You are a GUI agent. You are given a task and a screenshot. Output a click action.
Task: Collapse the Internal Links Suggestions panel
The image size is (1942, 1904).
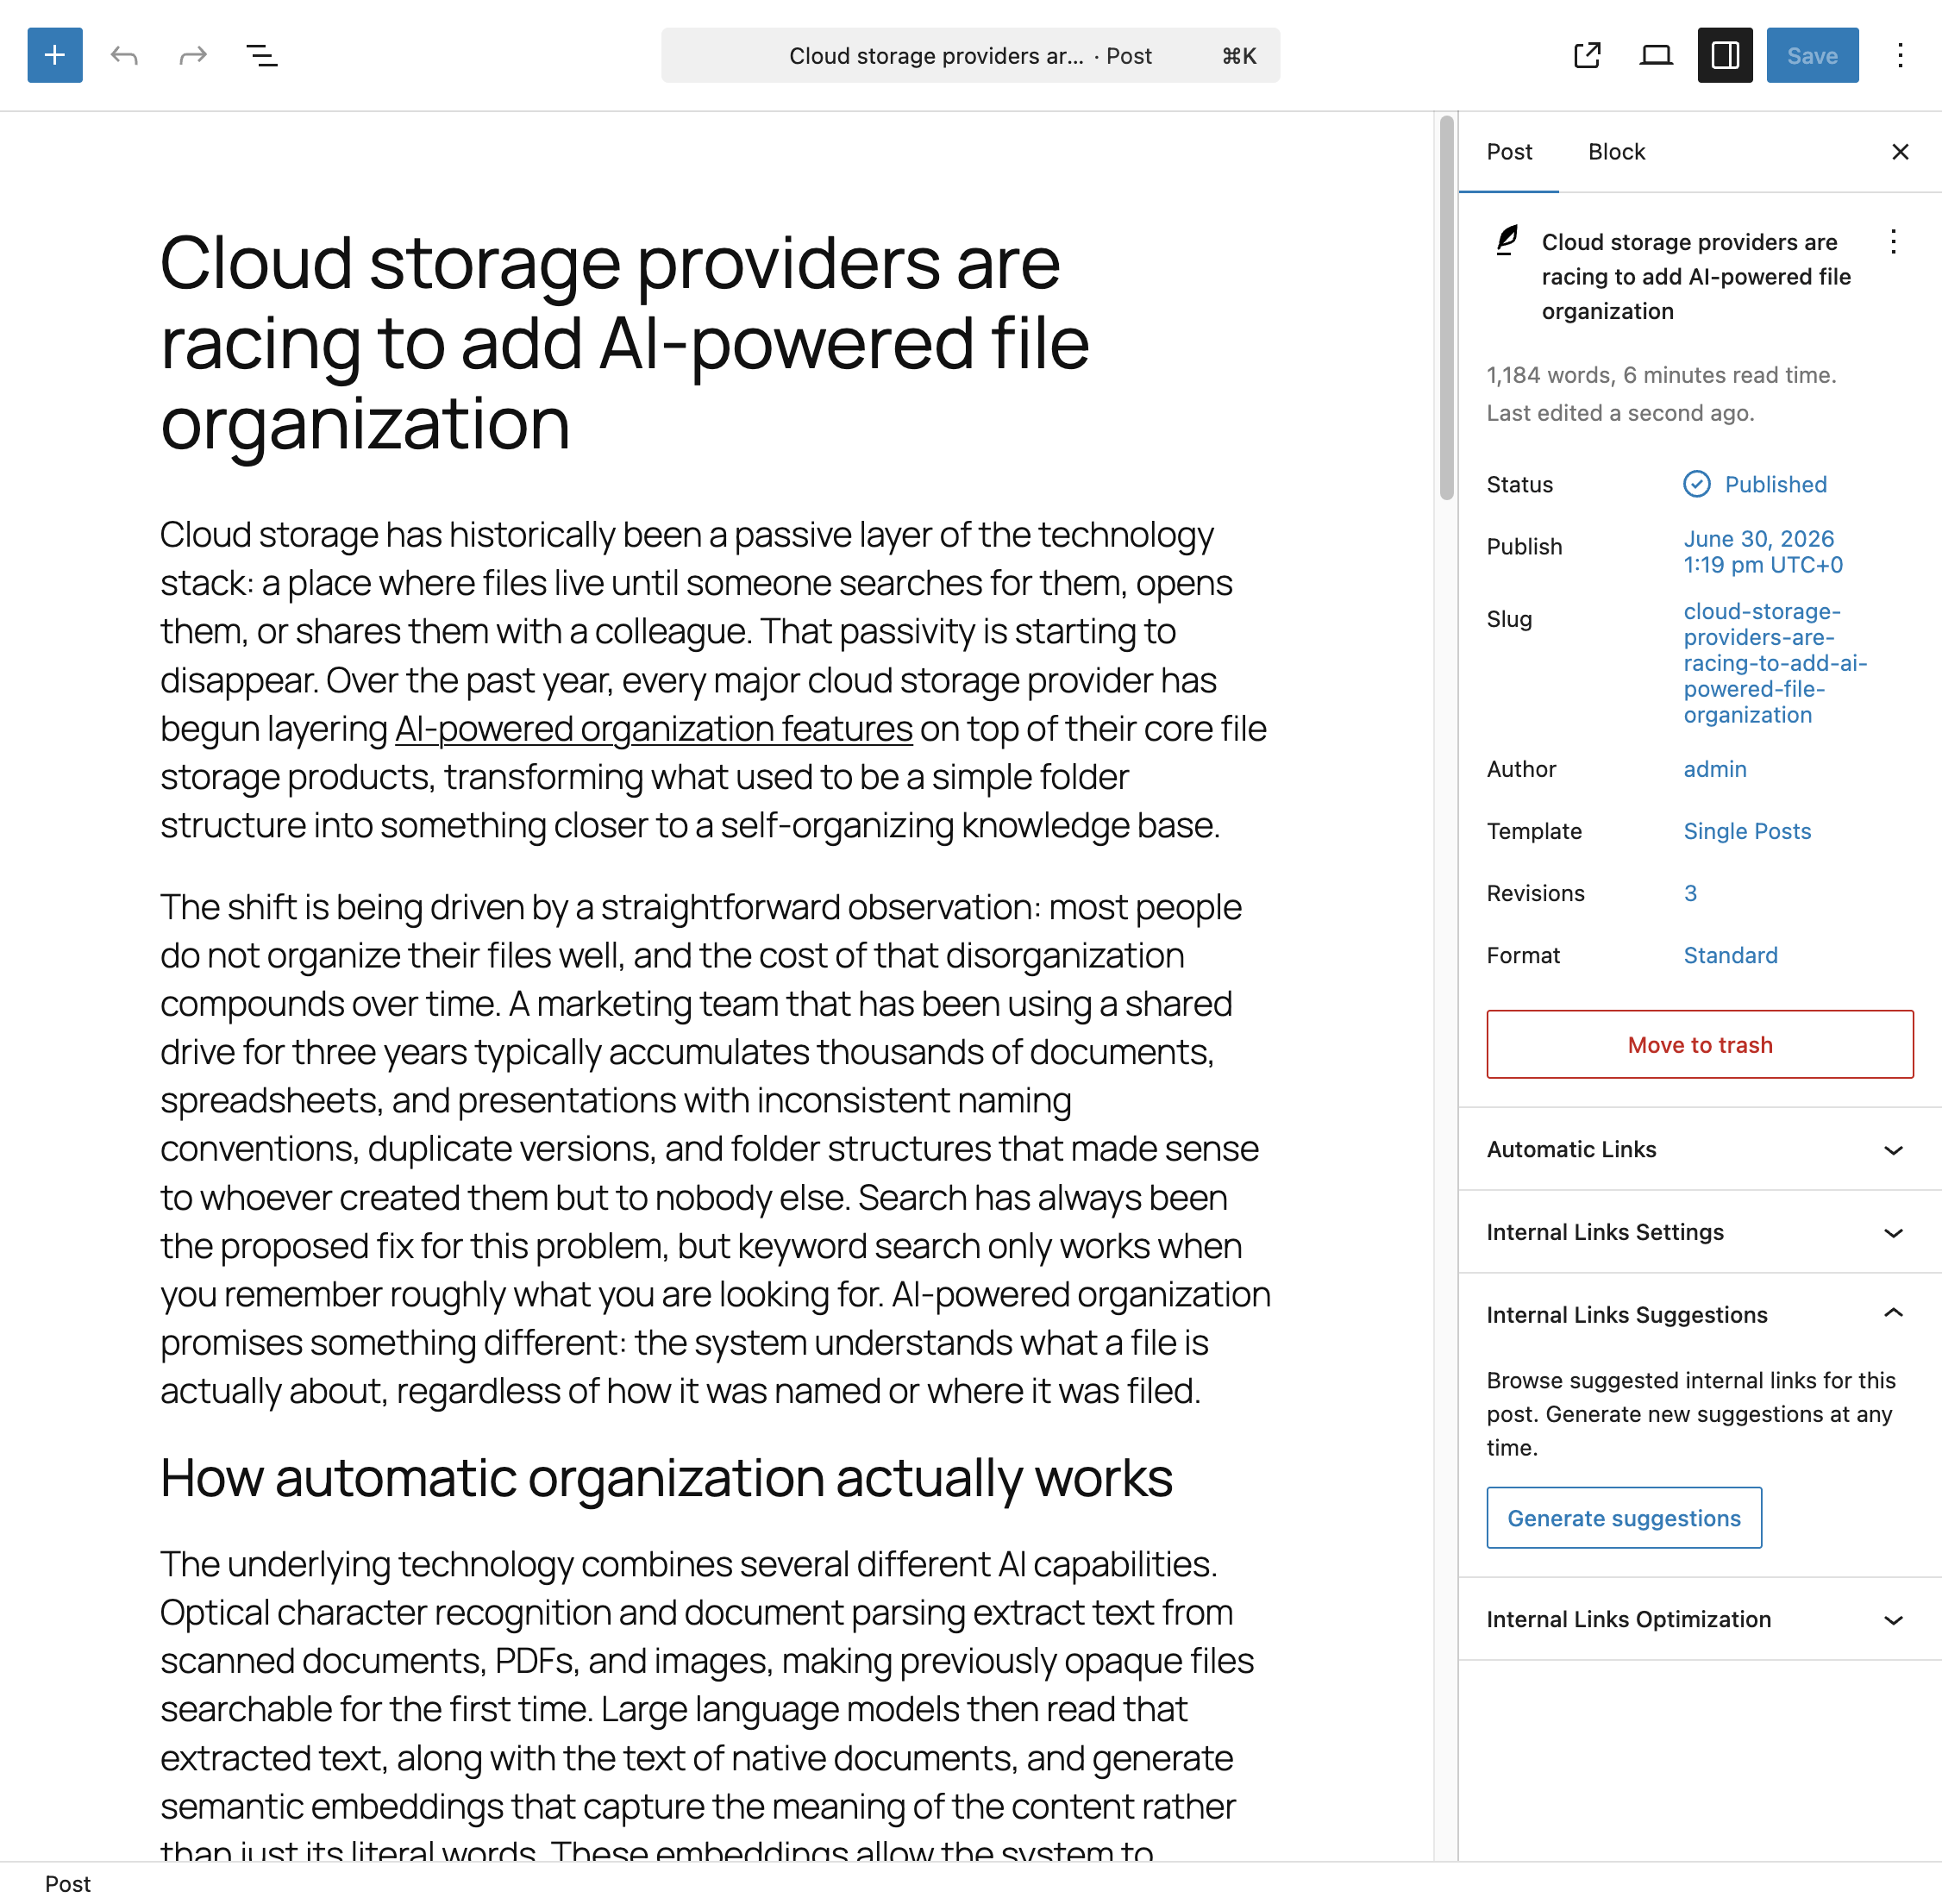1700,1314
